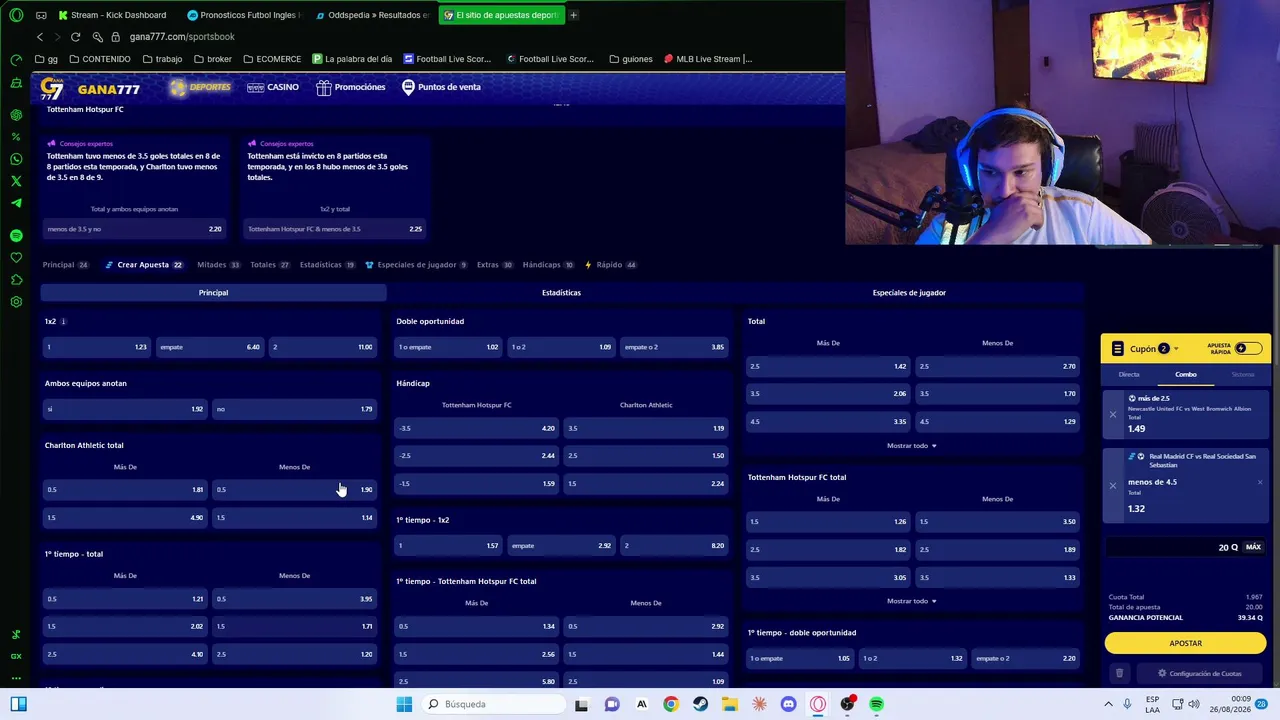Open the Crear Apuesta filter
Image resolution: width=1280 pixels, height=720 pixels.
click(x=143, y=265)
